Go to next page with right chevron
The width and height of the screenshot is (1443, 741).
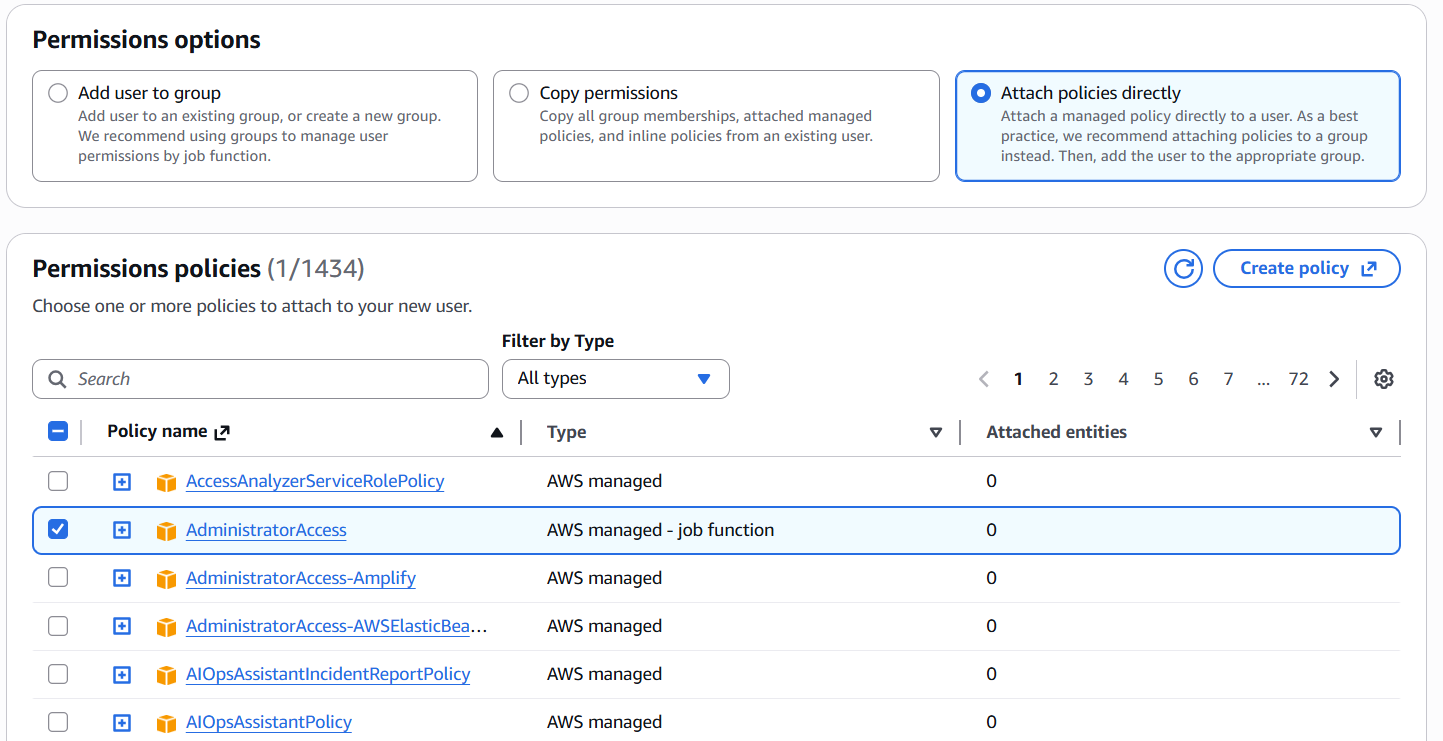(1334, 379)
